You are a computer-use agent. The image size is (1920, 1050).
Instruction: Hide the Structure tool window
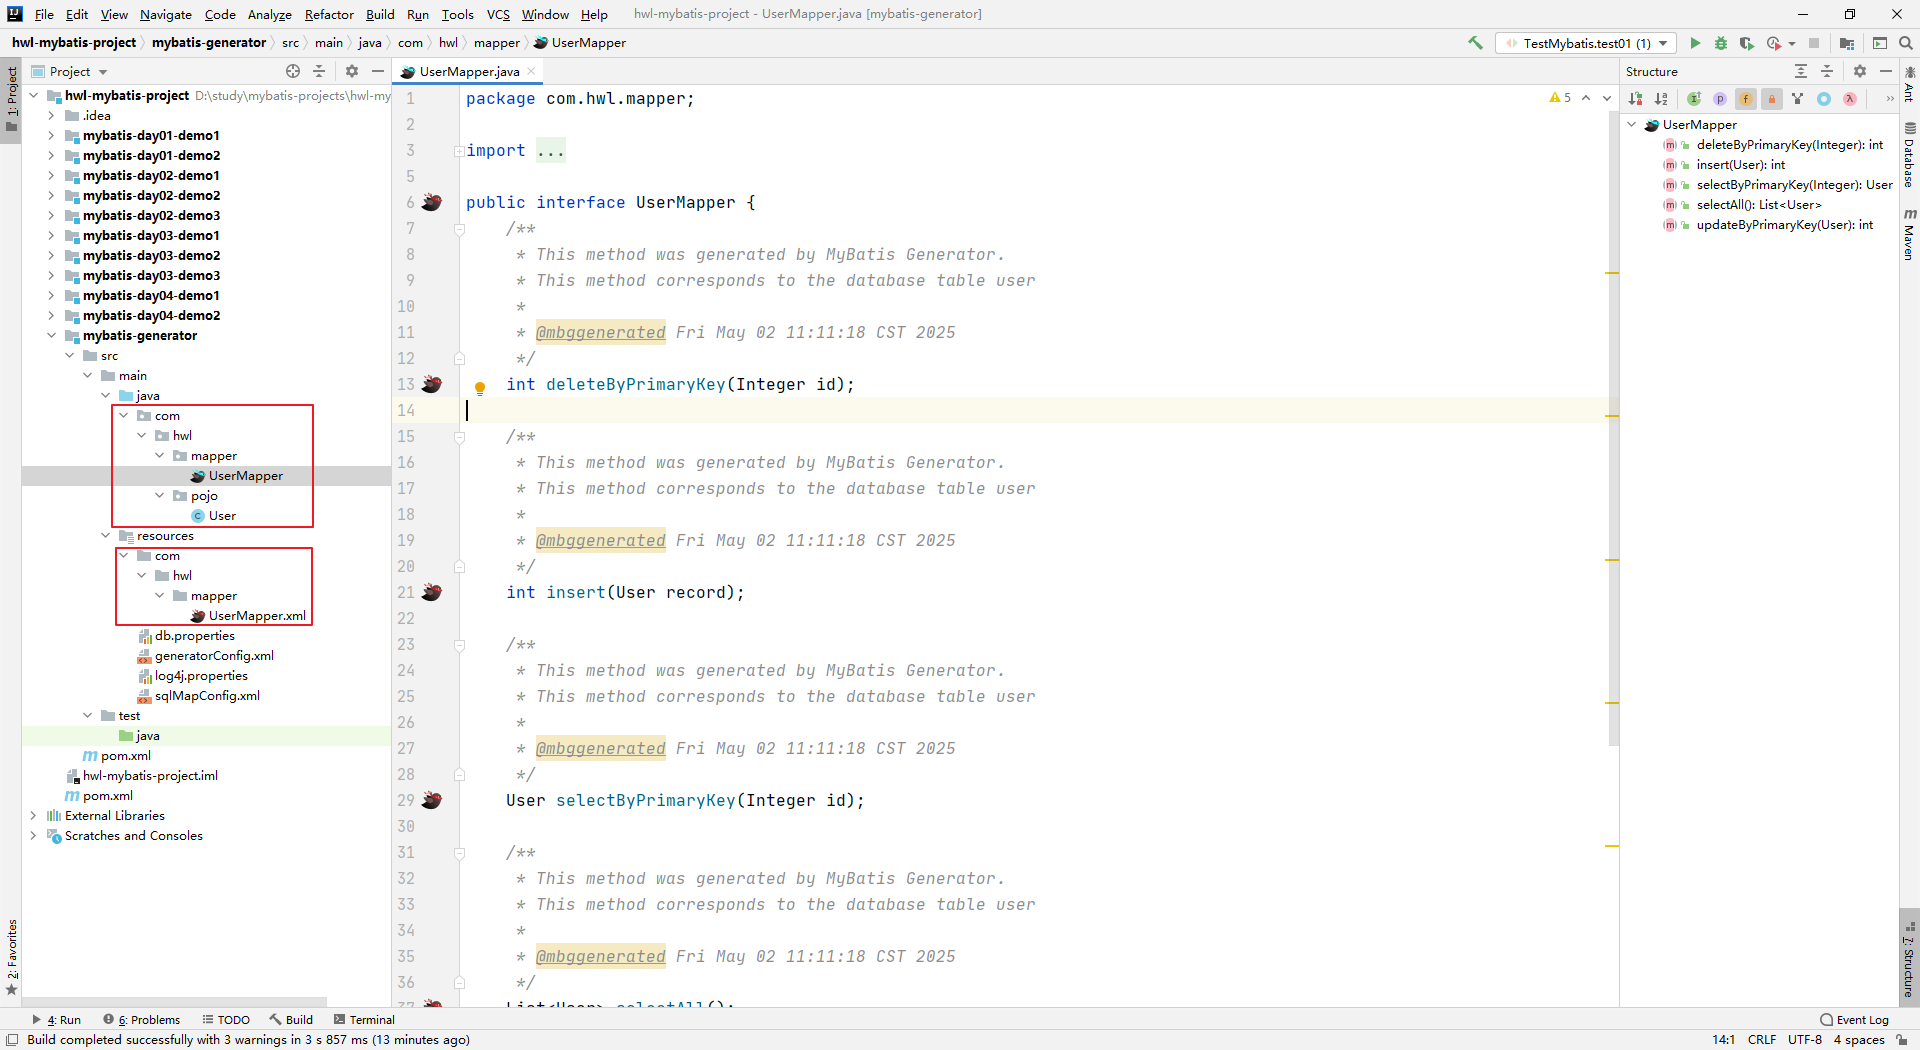1886,71
